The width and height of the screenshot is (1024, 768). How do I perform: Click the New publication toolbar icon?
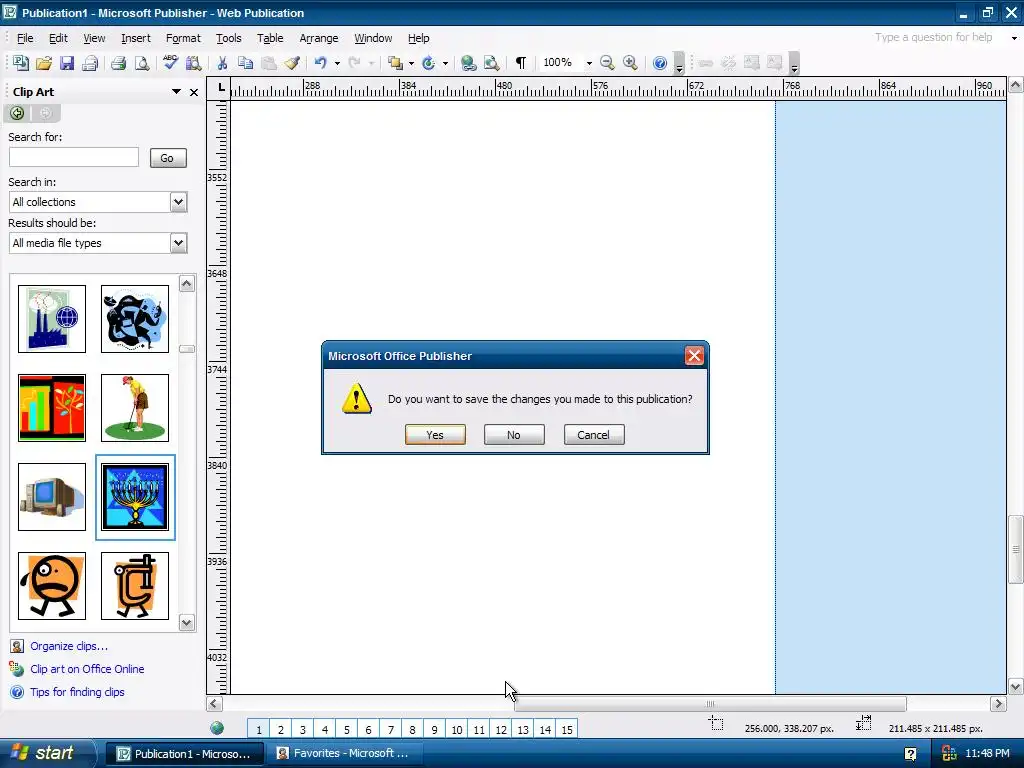click(x=20, y=63)
